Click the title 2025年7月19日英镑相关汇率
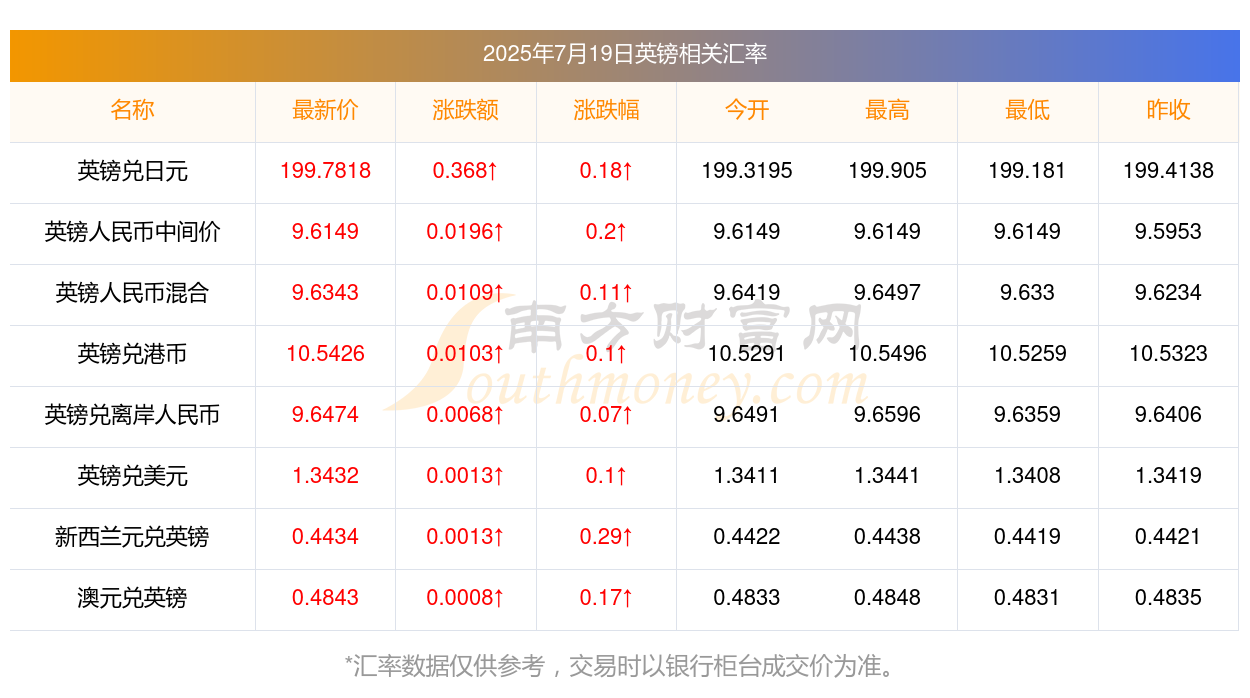The height and width of the screenshot is (698, 1250). pos(625,54)
